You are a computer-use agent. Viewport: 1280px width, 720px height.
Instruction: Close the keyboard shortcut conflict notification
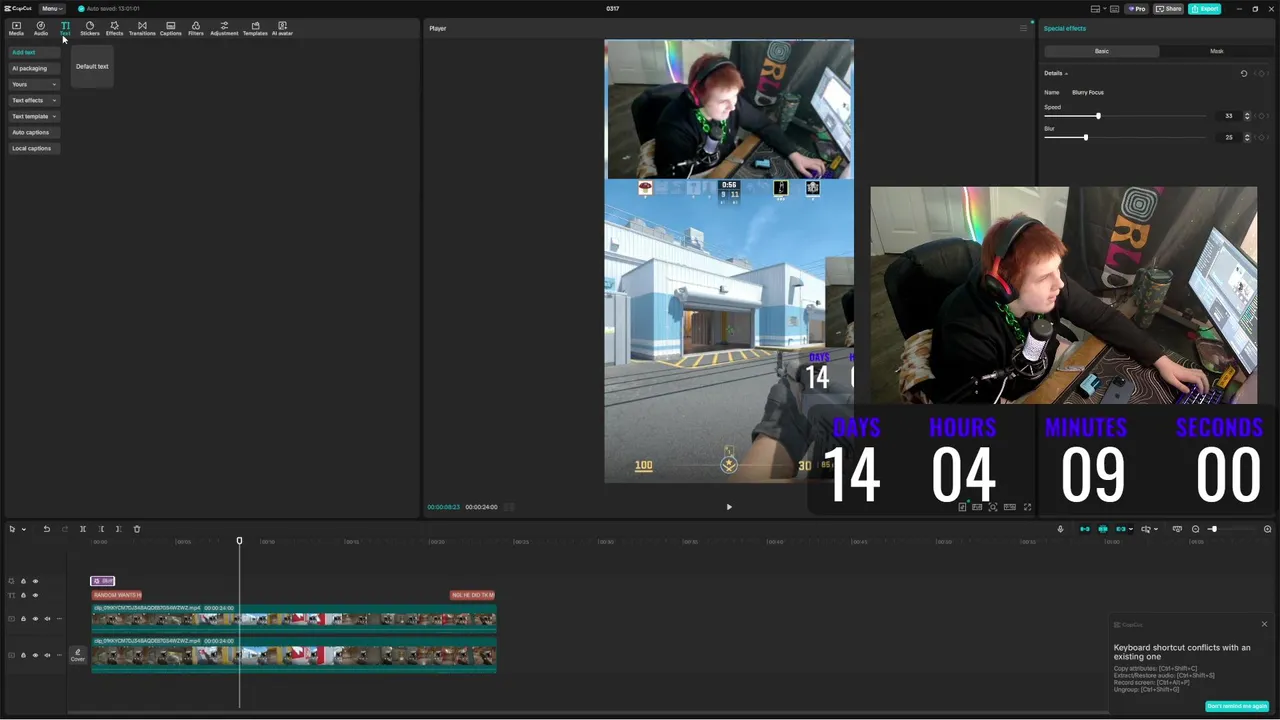tap(1264, 624)
